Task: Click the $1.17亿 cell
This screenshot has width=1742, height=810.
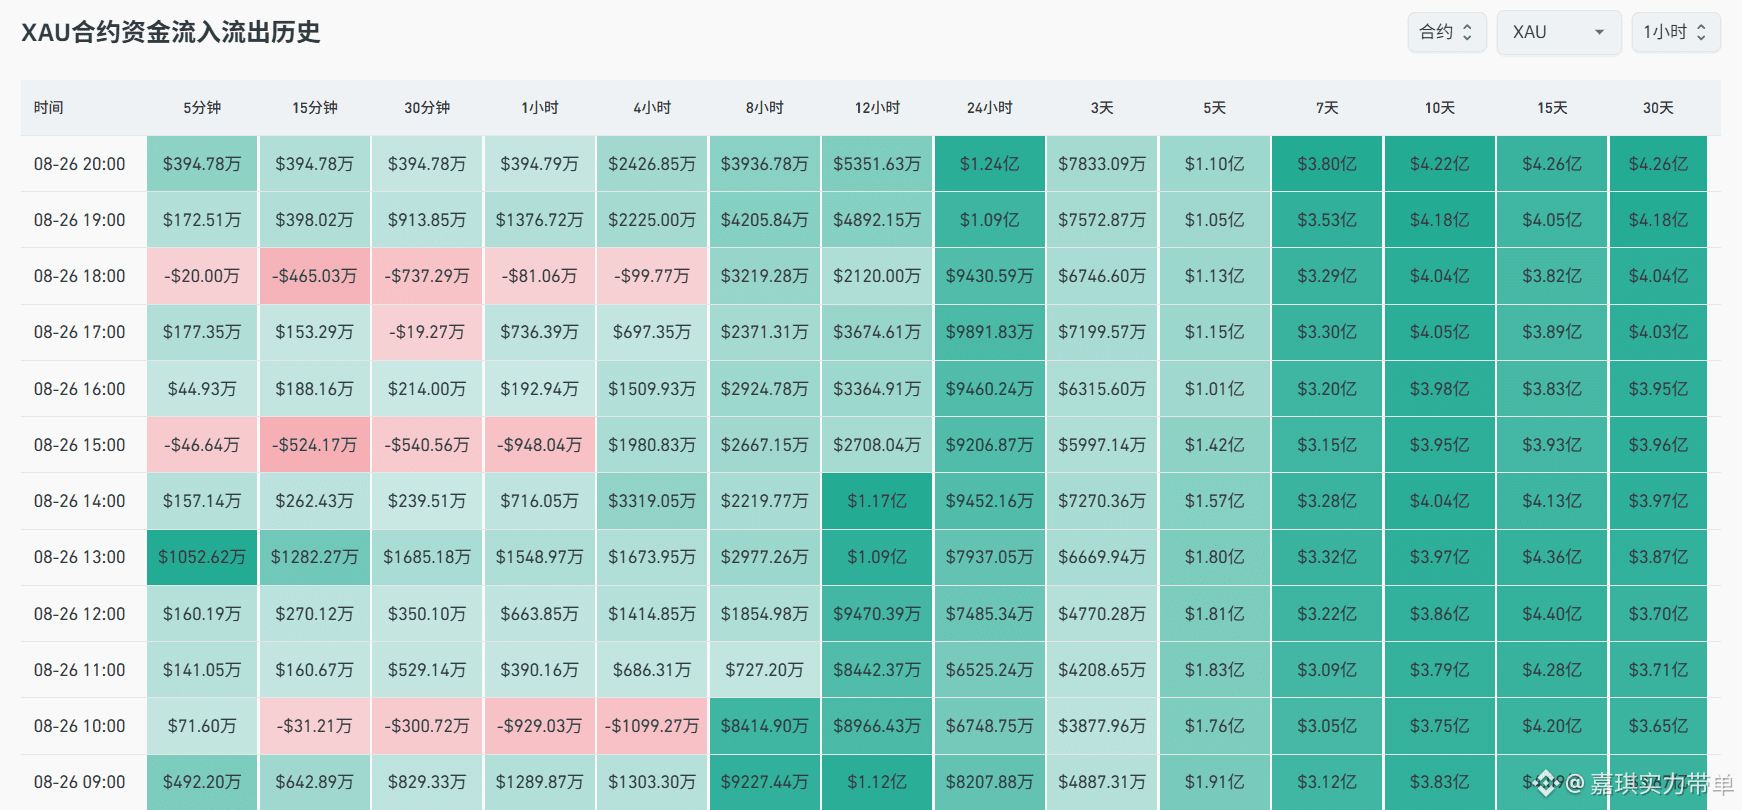Action: 877,501
